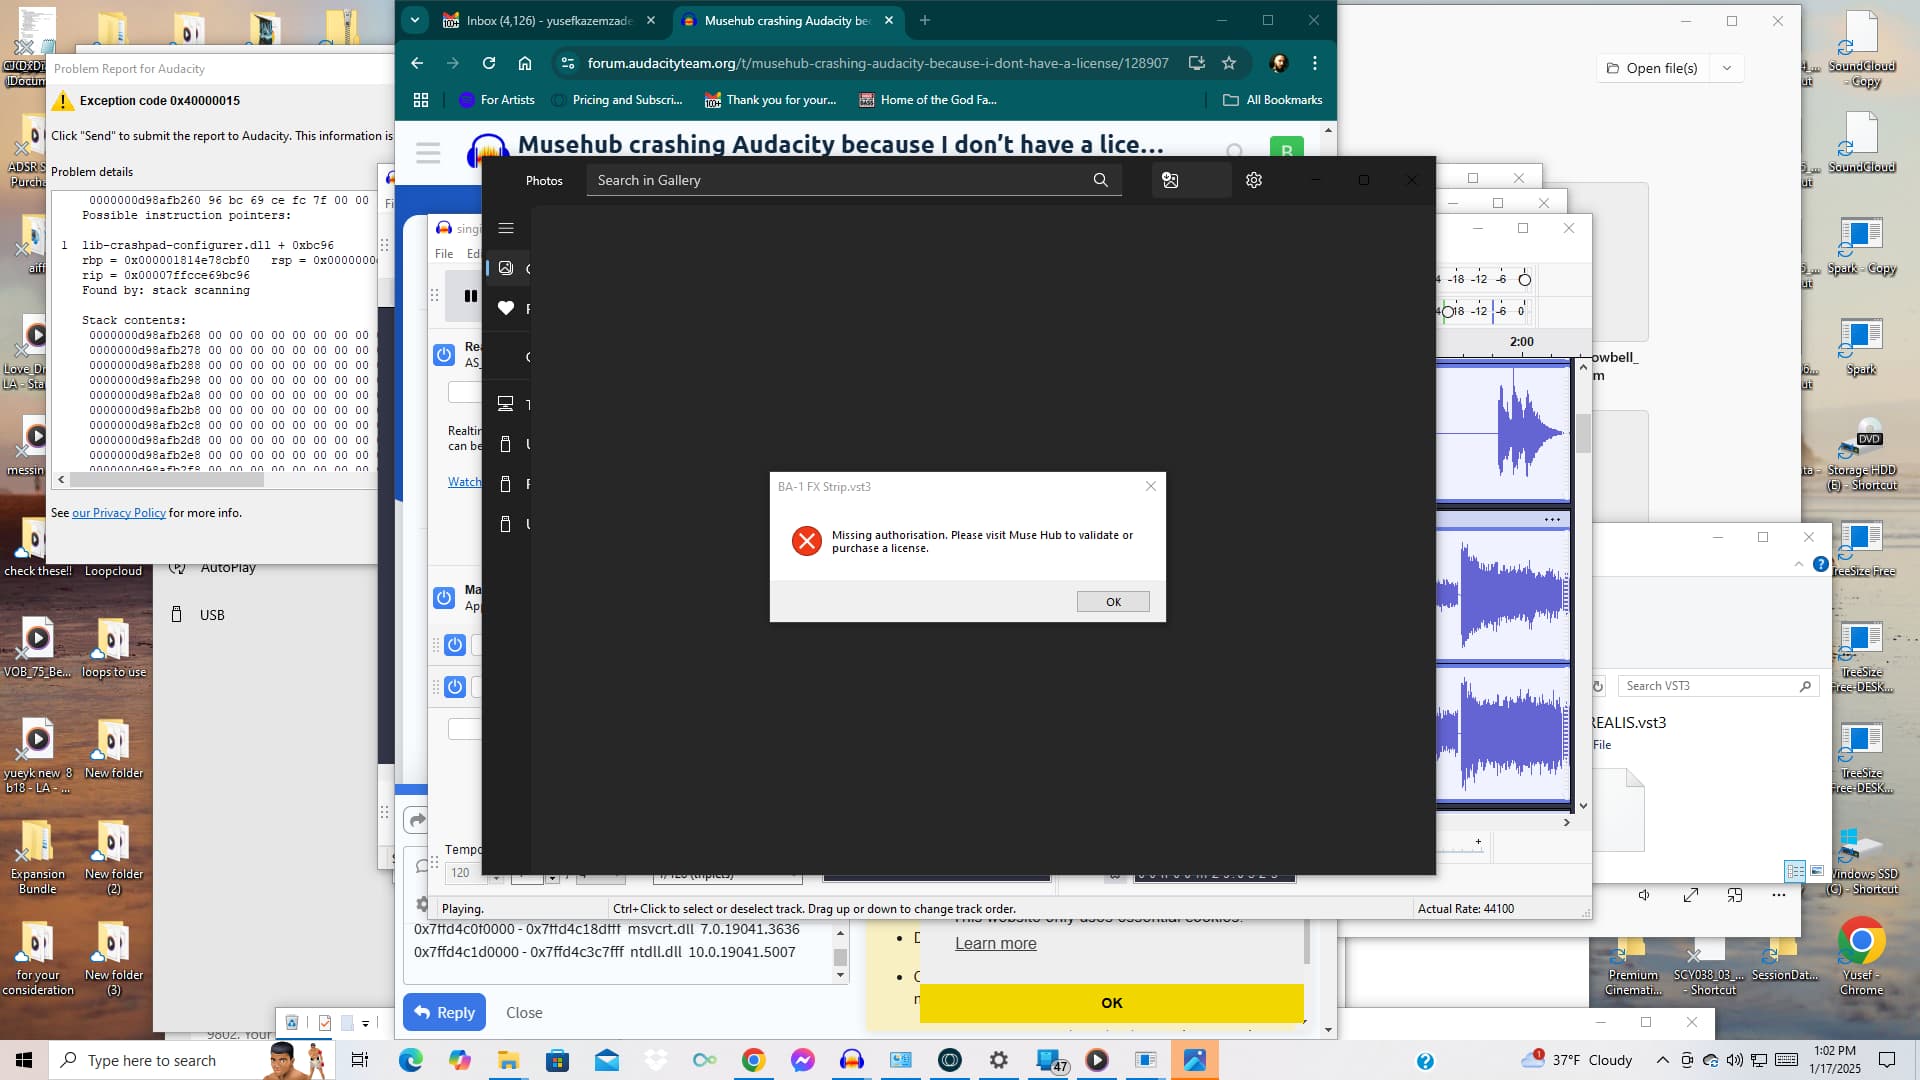Open Photos hamburger navigation menu
This screenshot has width=1920, height=1080.
point(506,228)
